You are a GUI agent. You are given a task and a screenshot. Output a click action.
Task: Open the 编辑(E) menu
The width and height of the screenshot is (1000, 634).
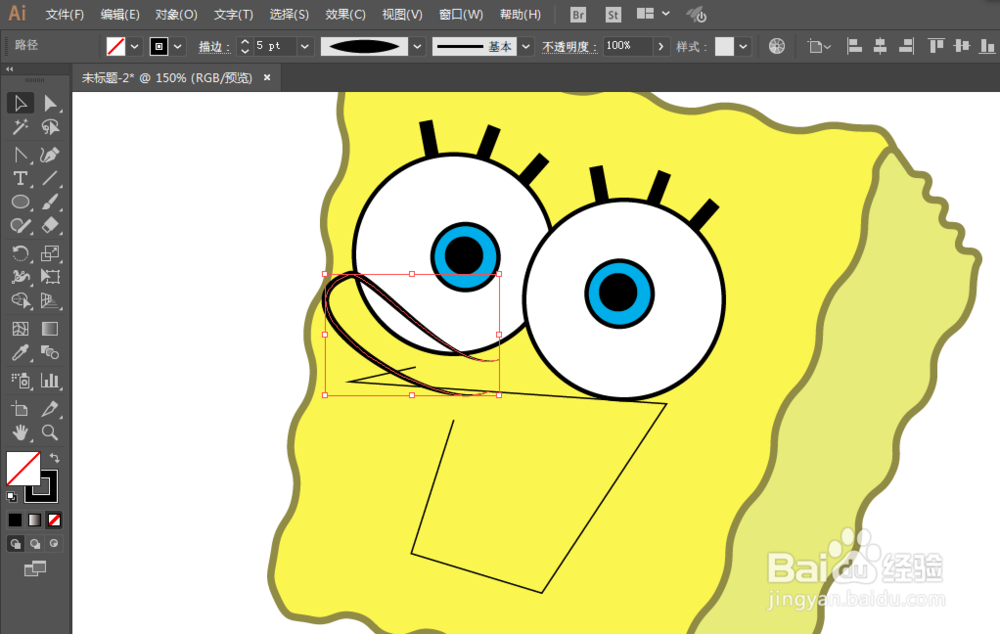coord(120,14)
